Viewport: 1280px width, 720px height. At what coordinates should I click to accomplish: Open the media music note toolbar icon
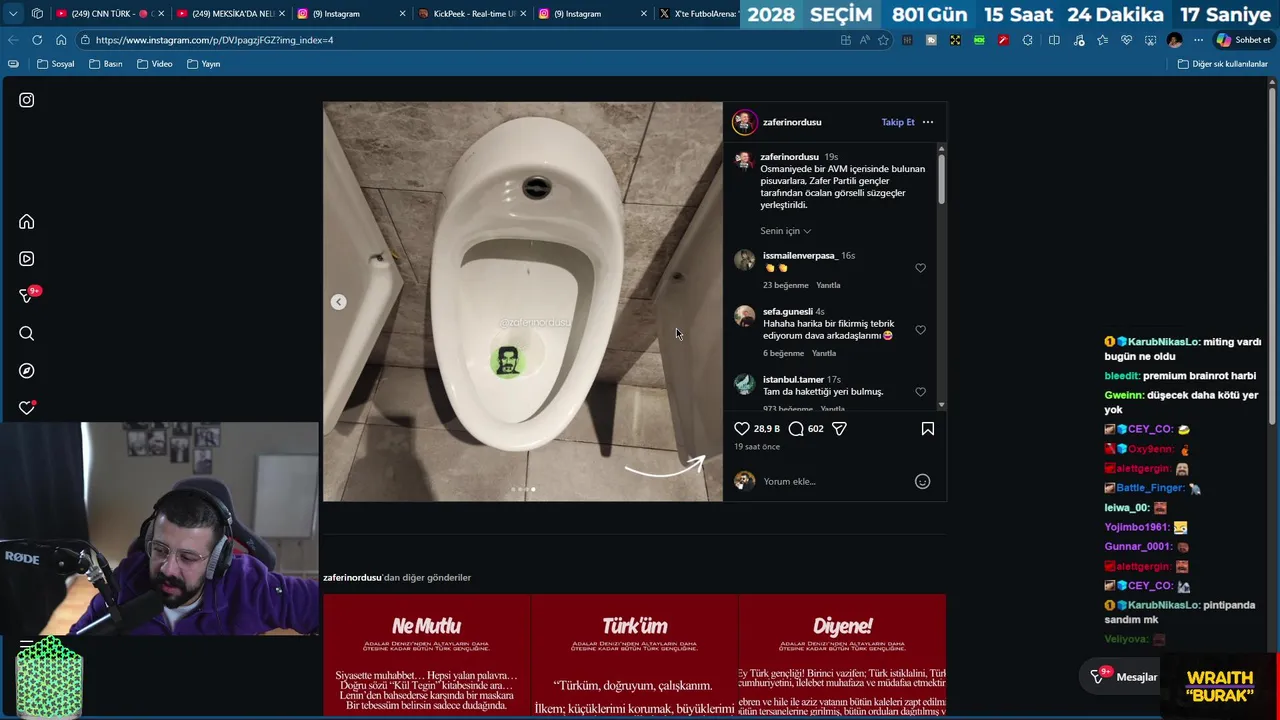pos(1078,40)
